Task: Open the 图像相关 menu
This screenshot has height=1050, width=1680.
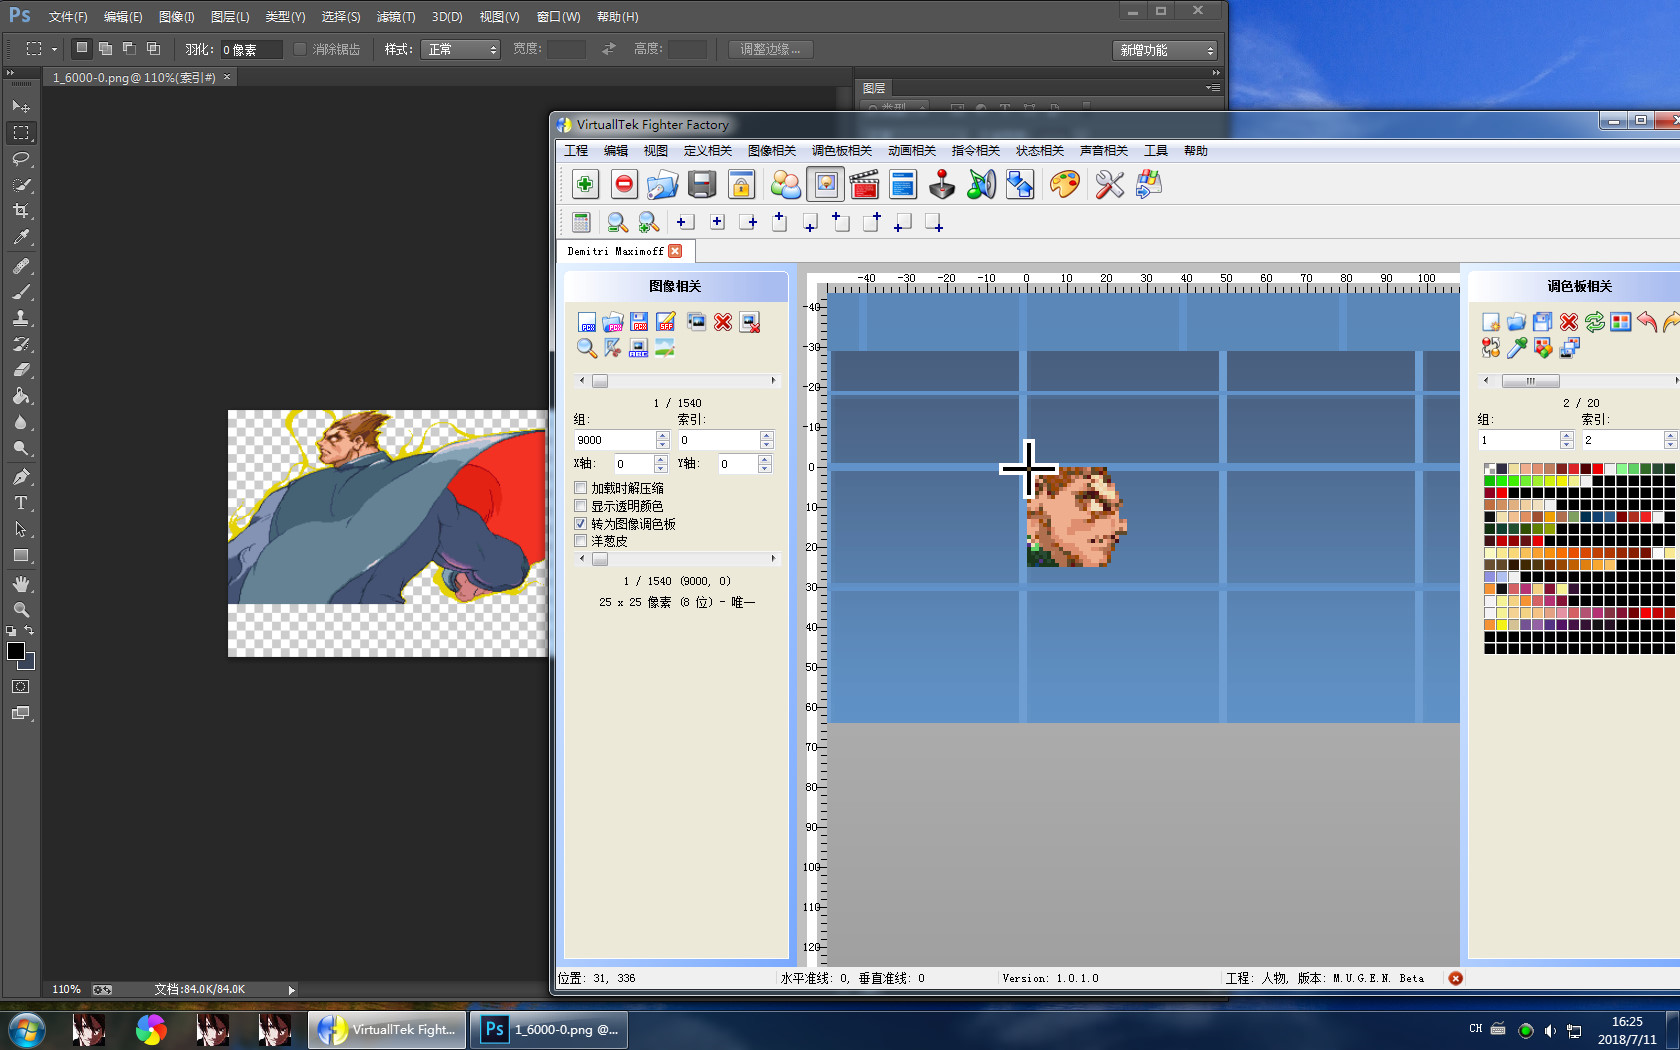Action: coord(771,151)
